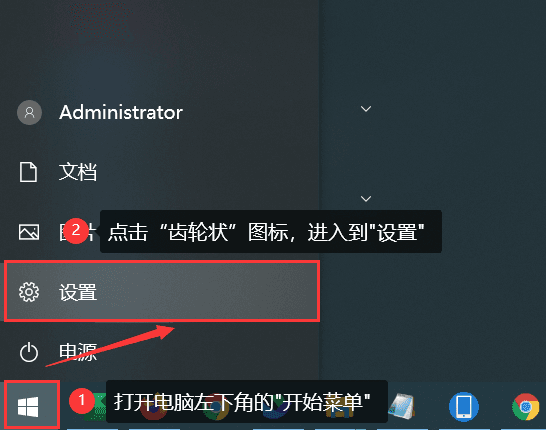Image resolution: width=546 pixels, height=430 pixels.
Task: Expand the lower chevron arrow
Action: (366, 198)
